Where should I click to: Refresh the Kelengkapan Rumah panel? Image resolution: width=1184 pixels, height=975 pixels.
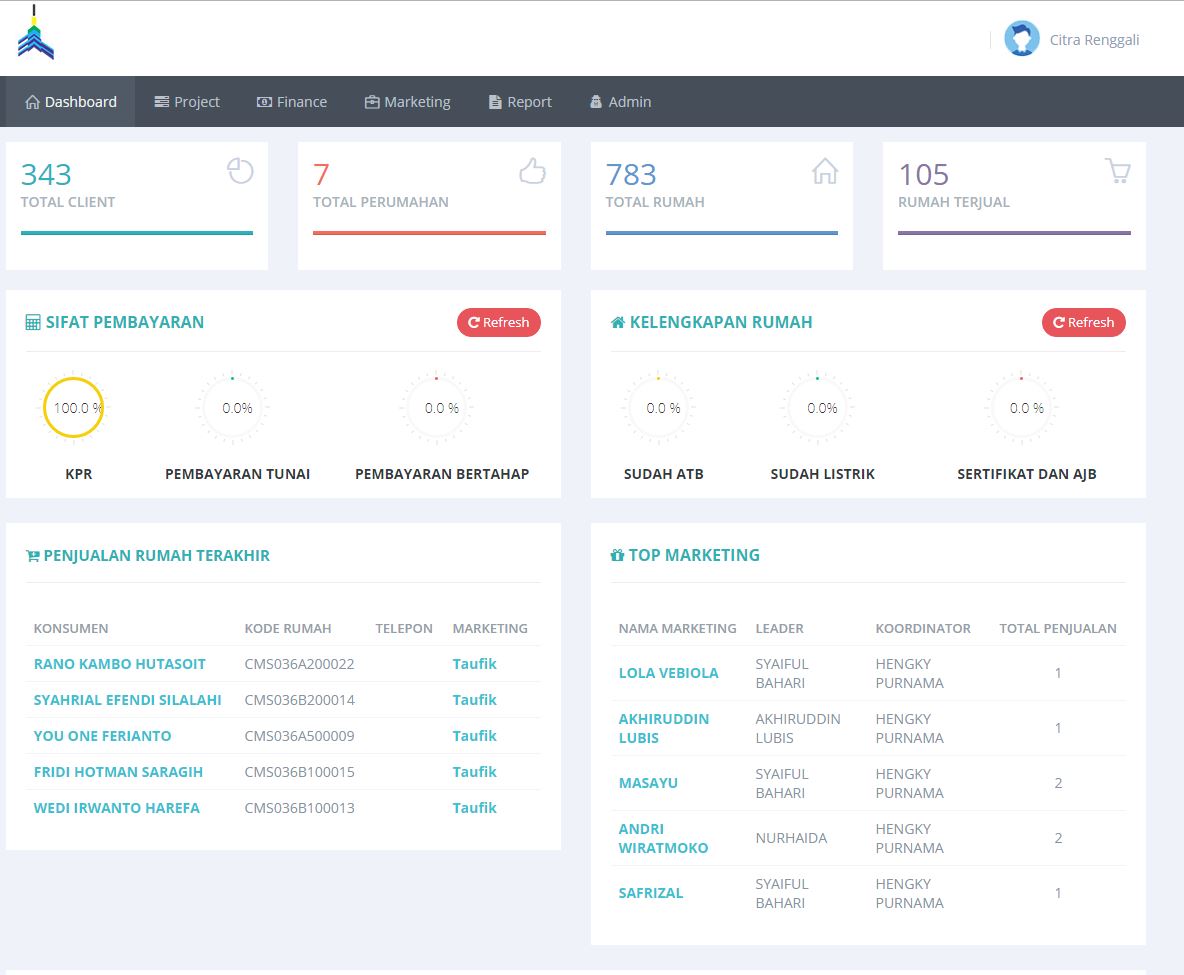pyautogui.click(x=1083, y=322)
